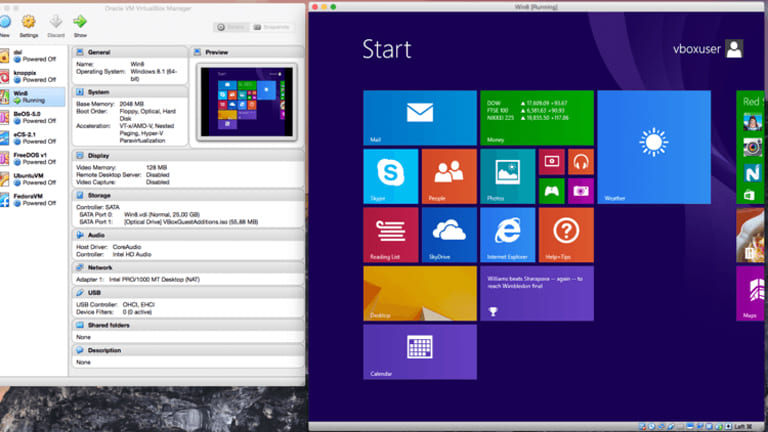Collapse the Storage section header
The height and width of the screenshot is (432, 768).
click(188, 195)
